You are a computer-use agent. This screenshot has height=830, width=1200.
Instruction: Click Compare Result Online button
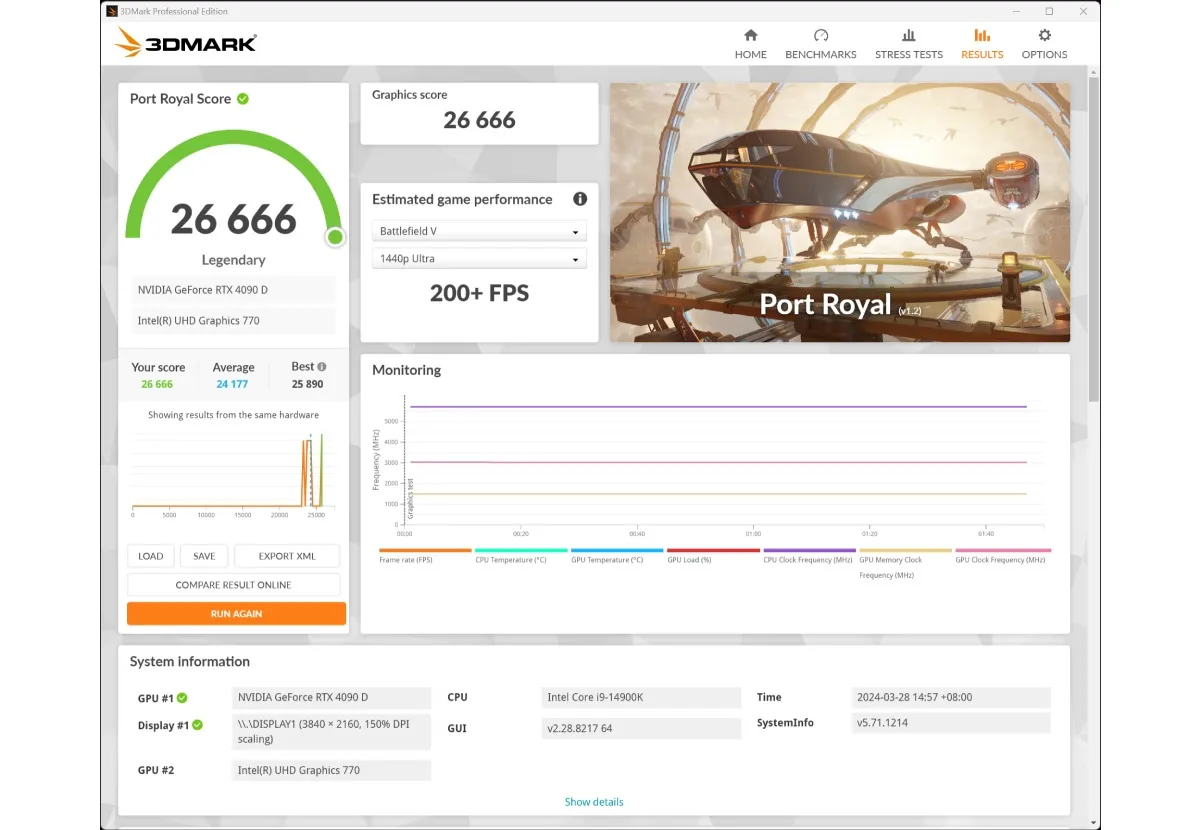234,585
